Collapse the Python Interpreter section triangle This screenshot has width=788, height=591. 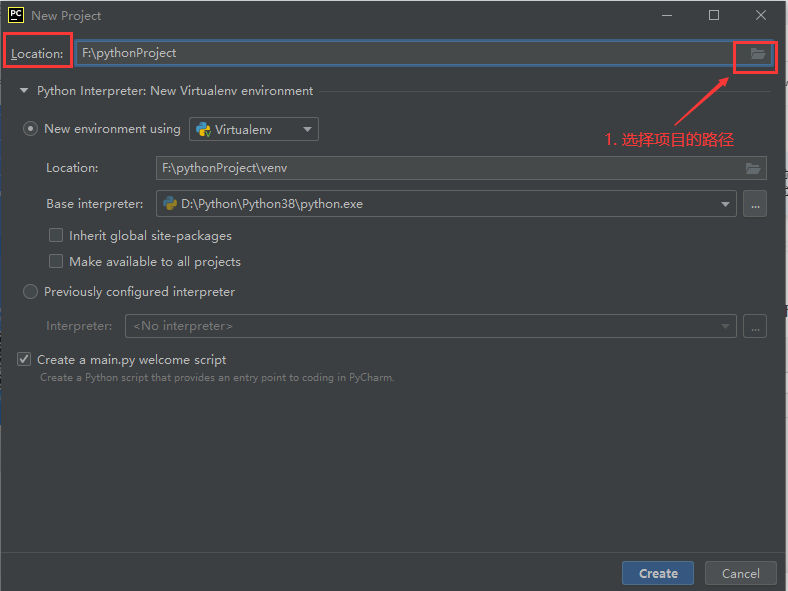pos(24,91)
